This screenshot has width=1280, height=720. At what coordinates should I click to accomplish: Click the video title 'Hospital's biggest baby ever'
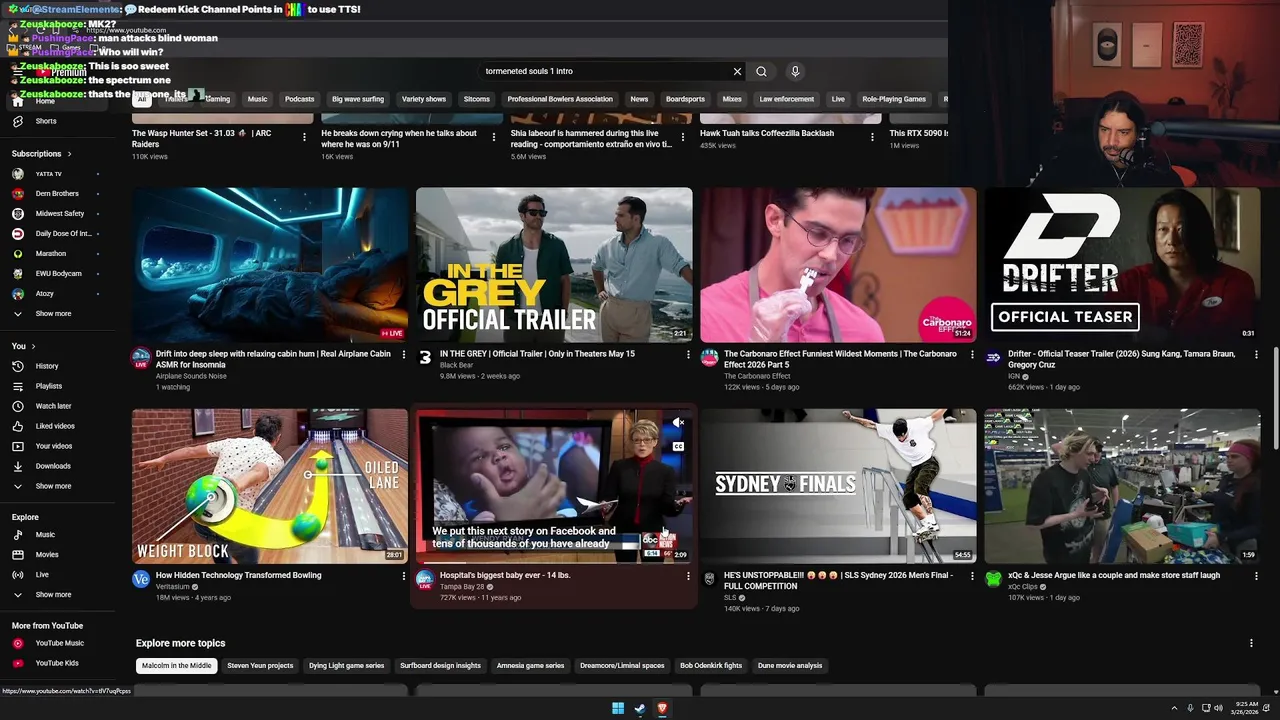coord(505,576)
